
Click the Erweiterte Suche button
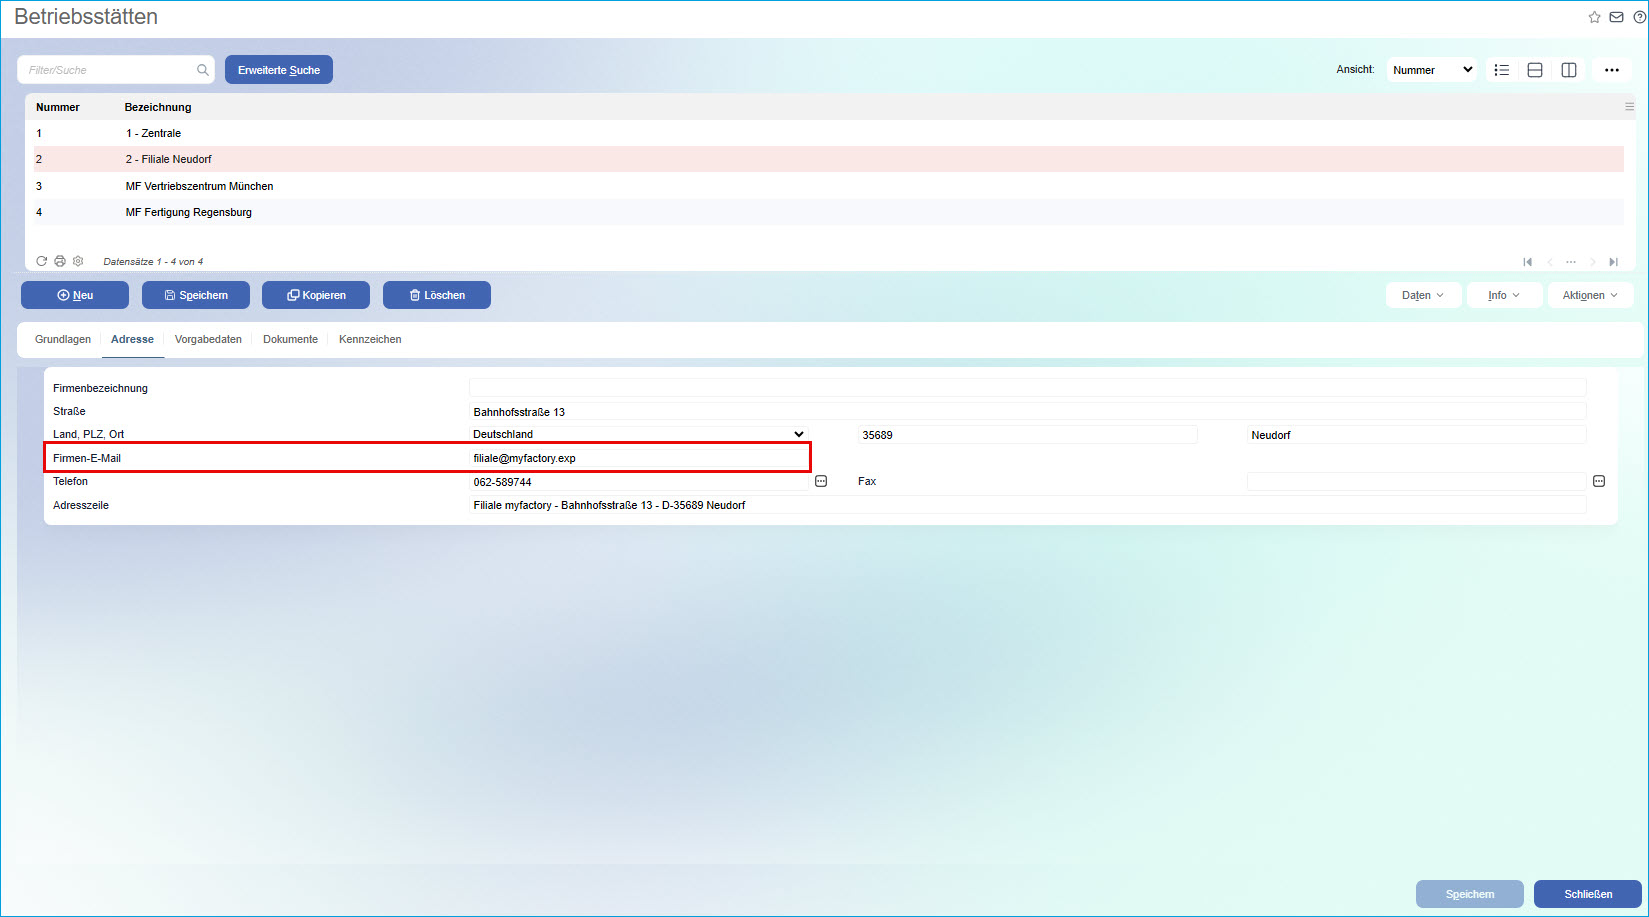(x=279, y=70)
